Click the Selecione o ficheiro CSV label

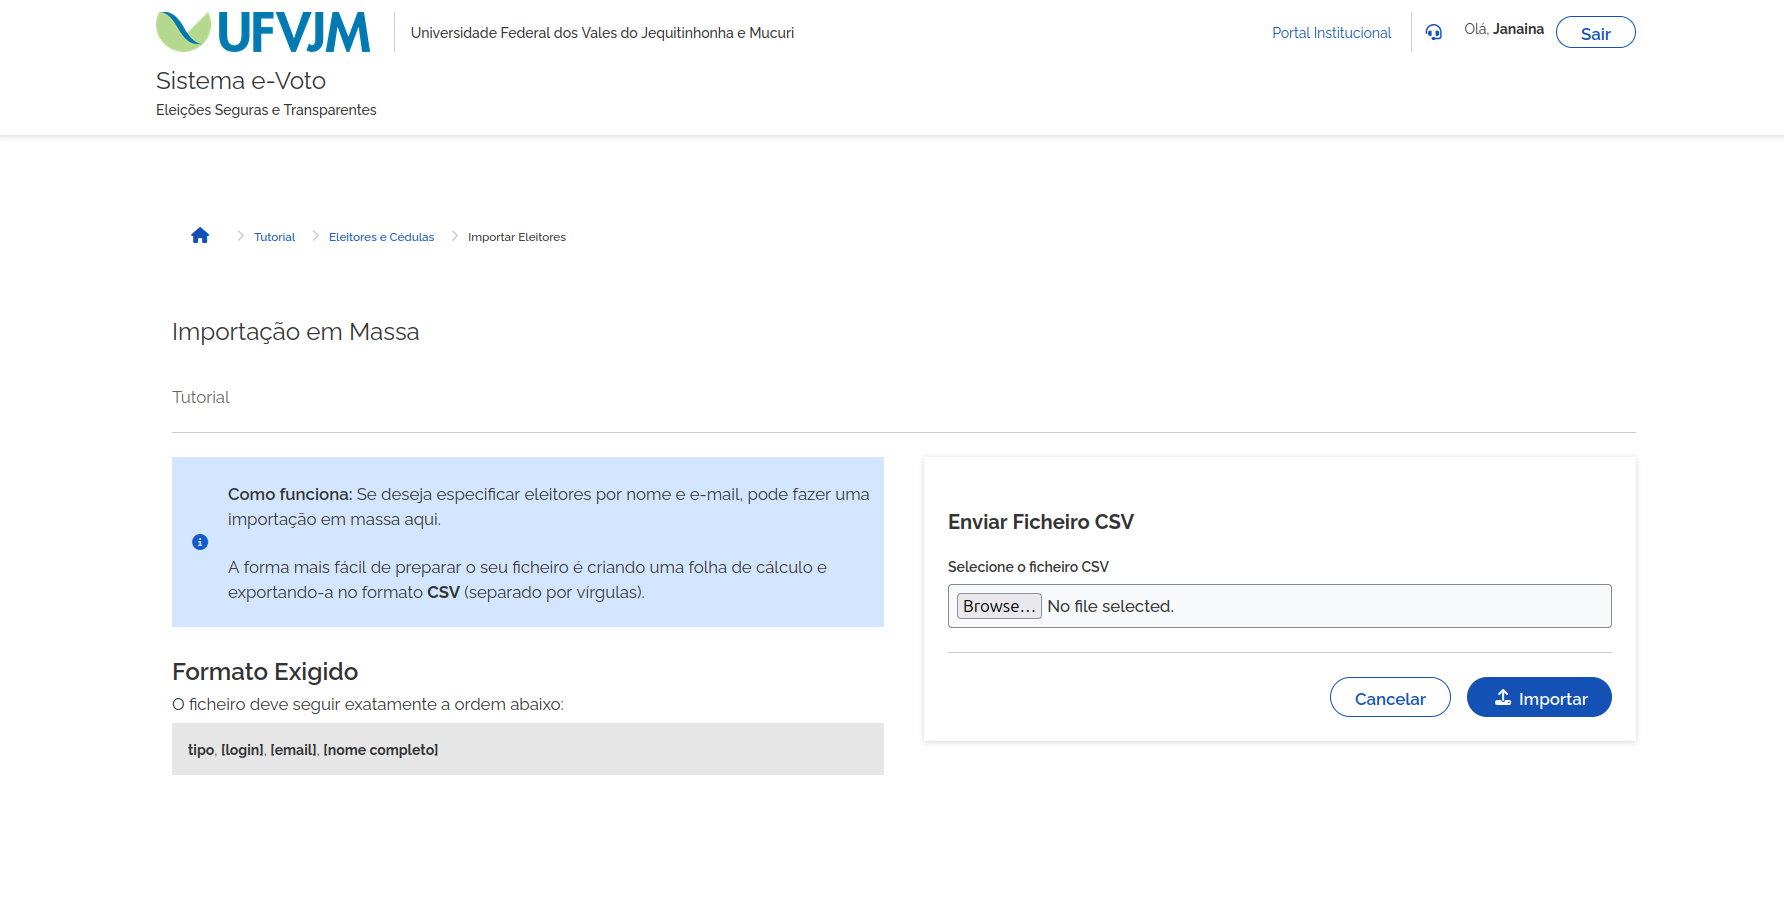(1028, 567)
